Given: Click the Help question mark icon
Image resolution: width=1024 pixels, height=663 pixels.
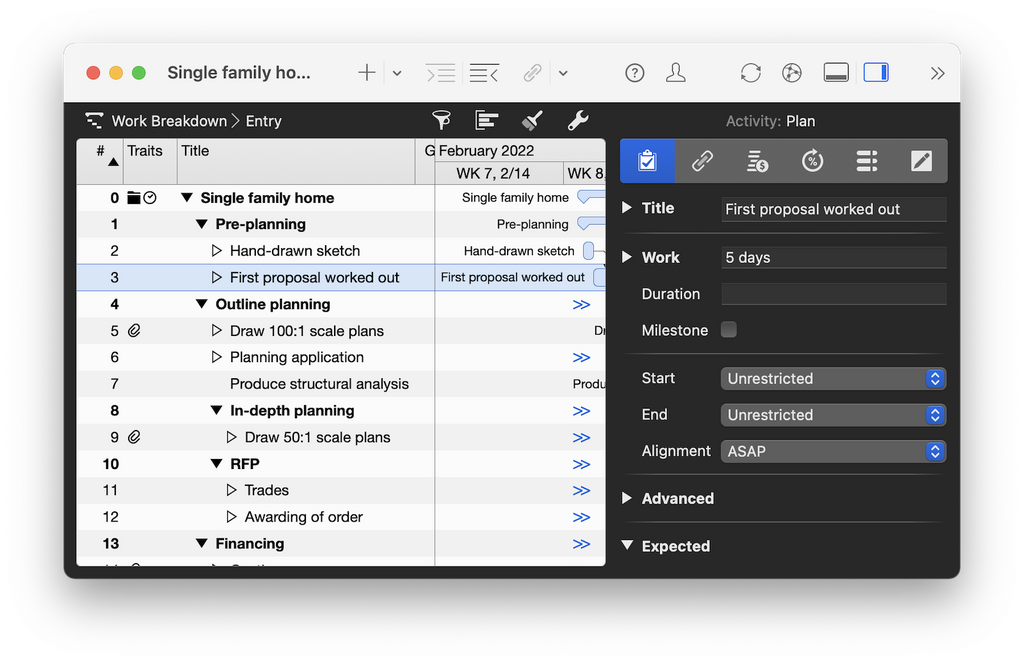Looking at the screenshot, I should [635, 73].
